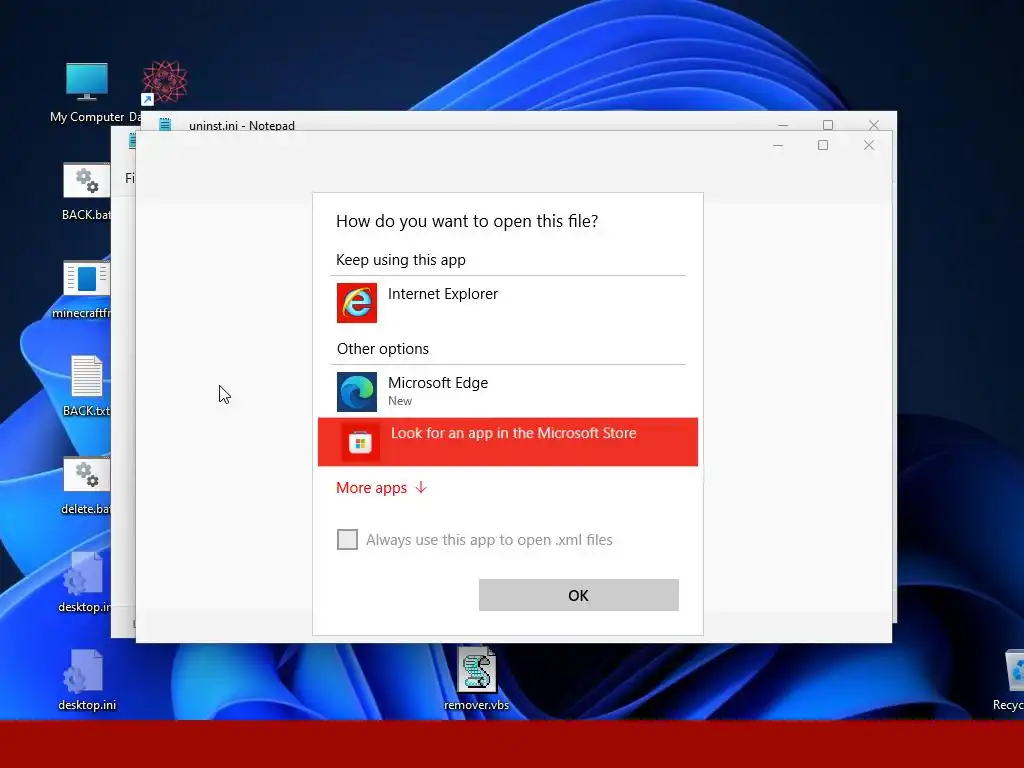
Task: Click Internet Explorer option text
Action: pyautogui.click(x=443, y=294)
